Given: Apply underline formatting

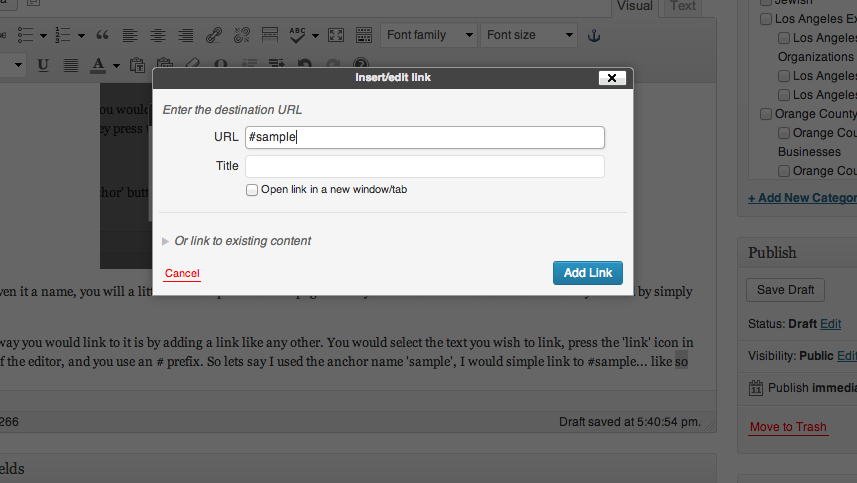Looking at the screenshot, I should coord(43,65).
